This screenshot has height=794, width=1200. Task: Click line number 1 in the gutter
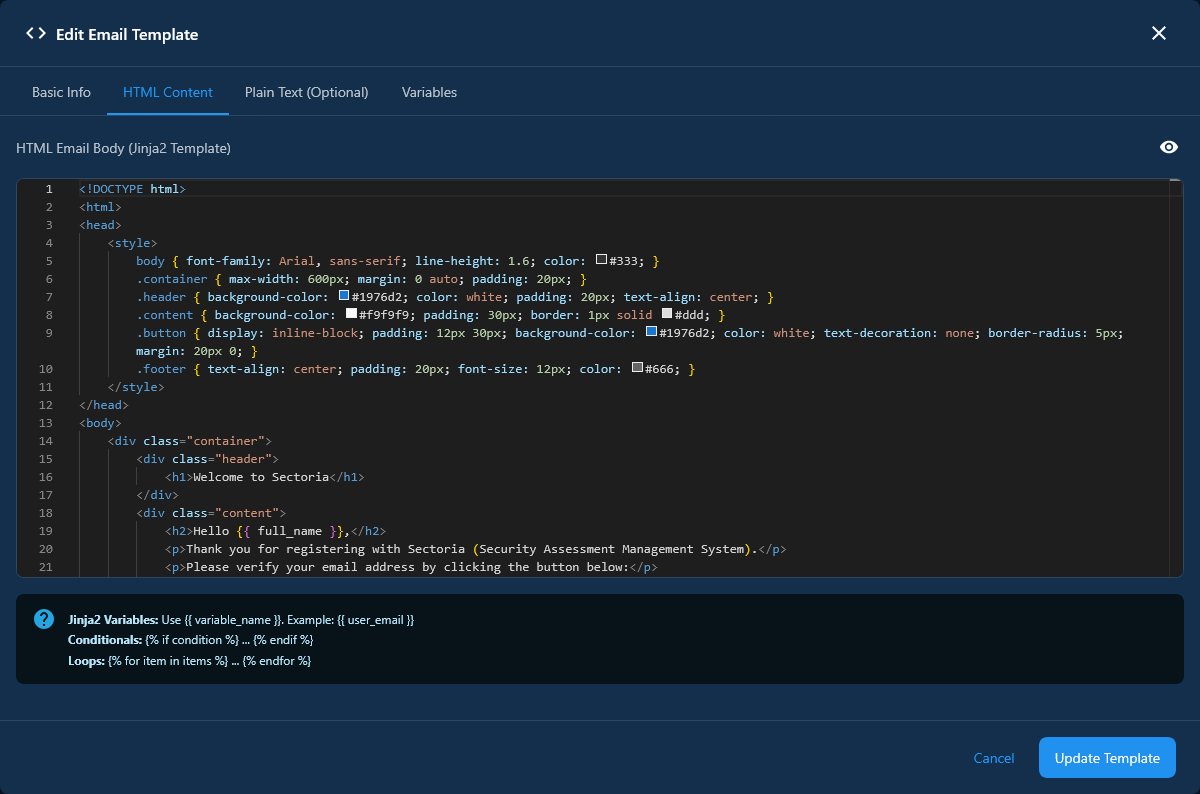tap(49, 188)
